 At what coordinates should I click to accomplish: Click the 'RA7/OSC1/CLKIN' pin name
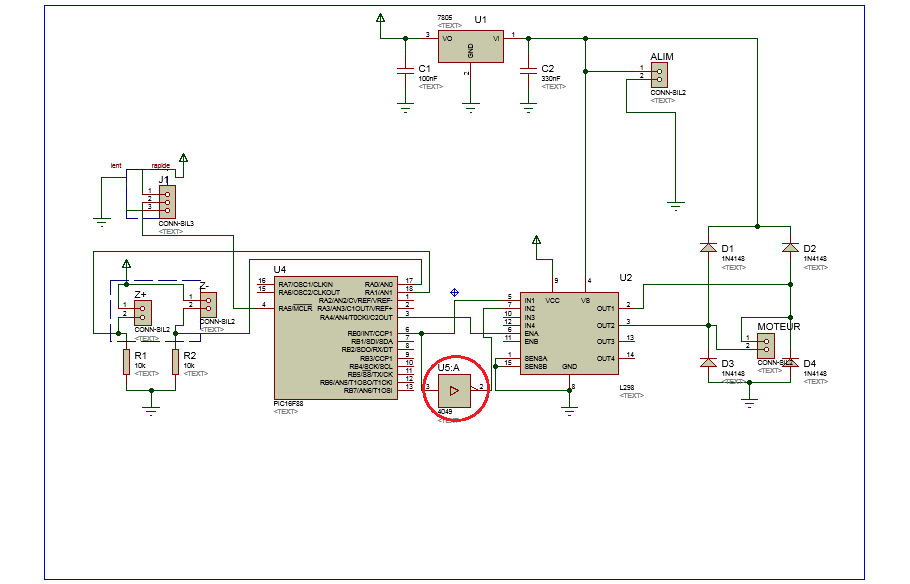click(x=306, y=284)
